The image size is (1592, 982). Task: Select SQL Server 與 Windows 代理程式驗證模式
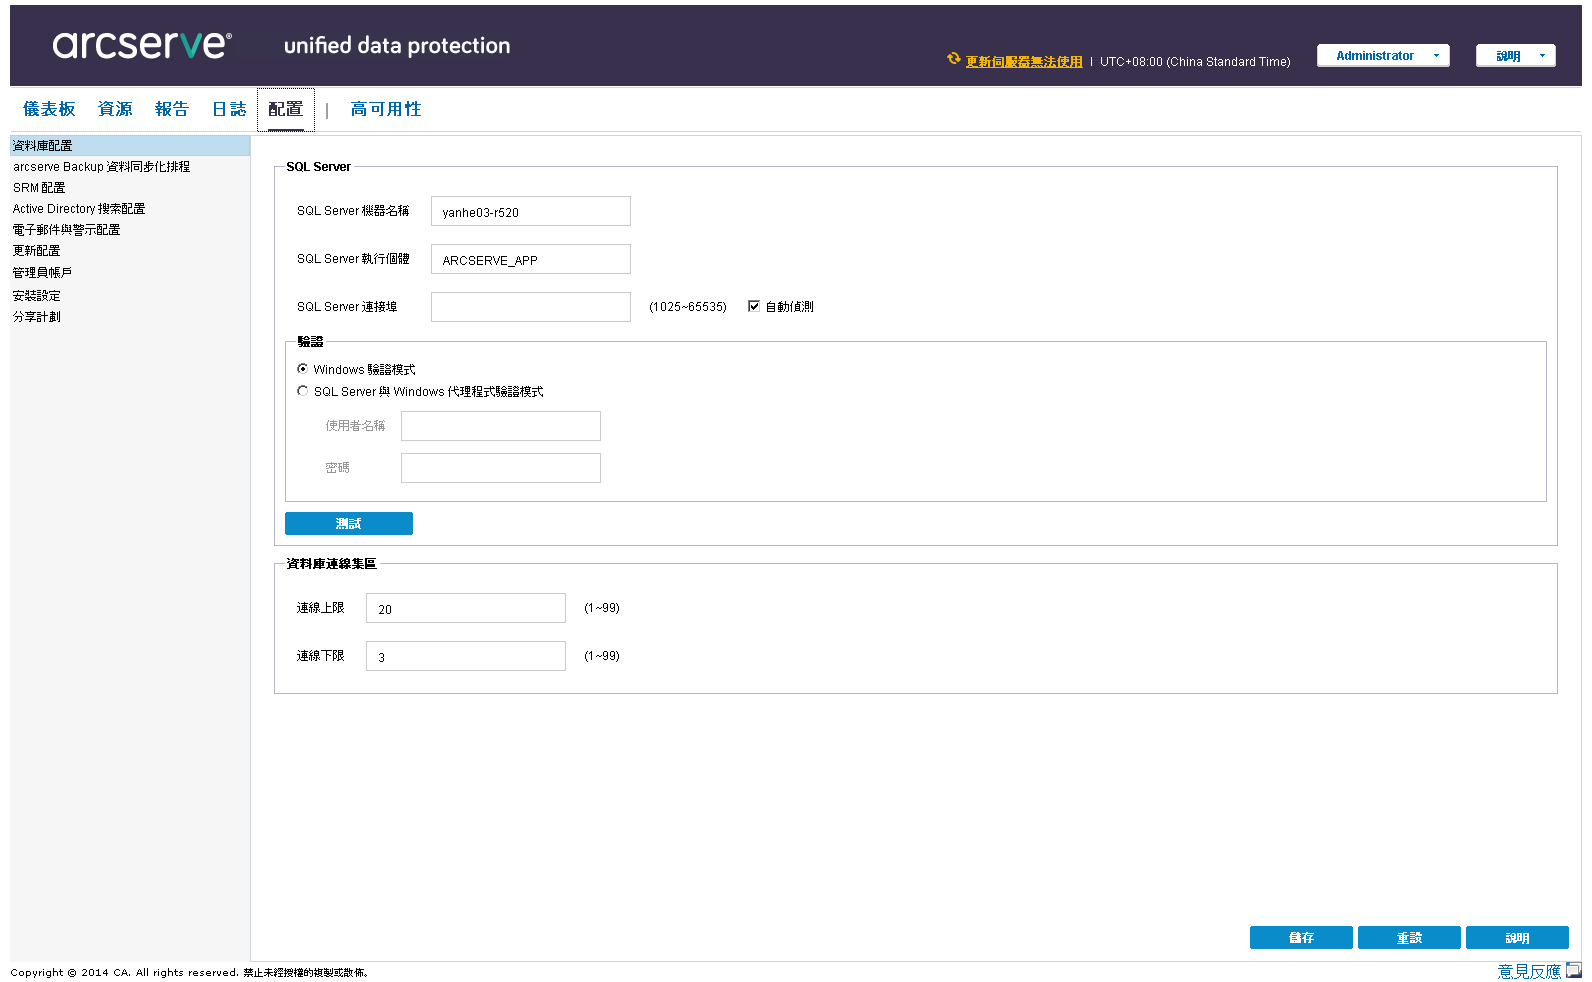pos(303,391)
